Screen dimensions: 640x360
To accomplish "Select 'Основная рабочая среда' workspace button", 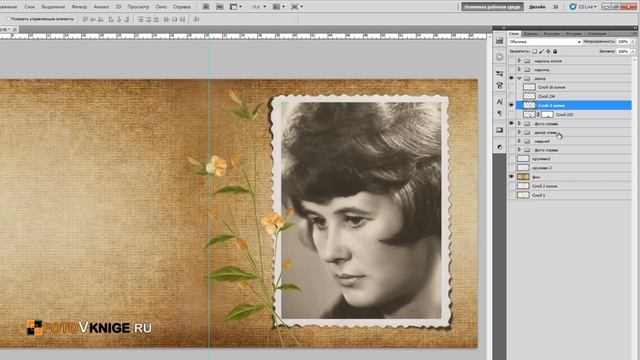I will (493, 7).
